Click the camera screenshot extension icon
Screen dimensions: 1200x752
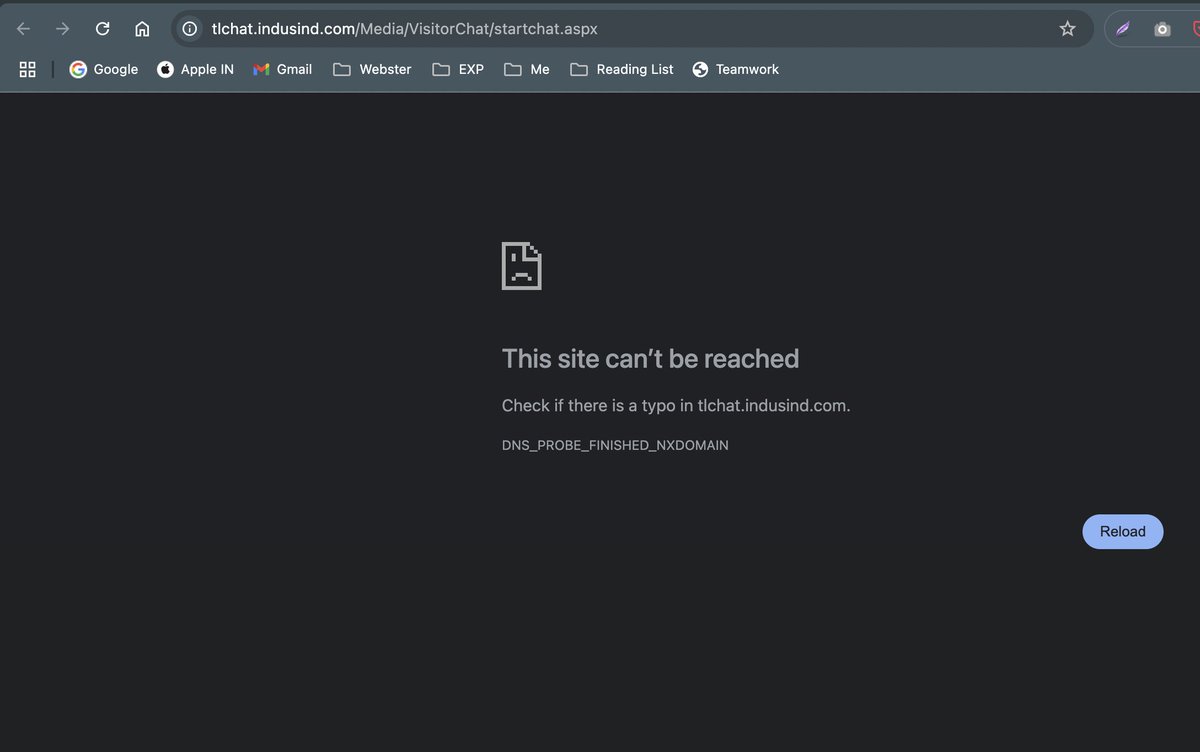click(1162, 29)
